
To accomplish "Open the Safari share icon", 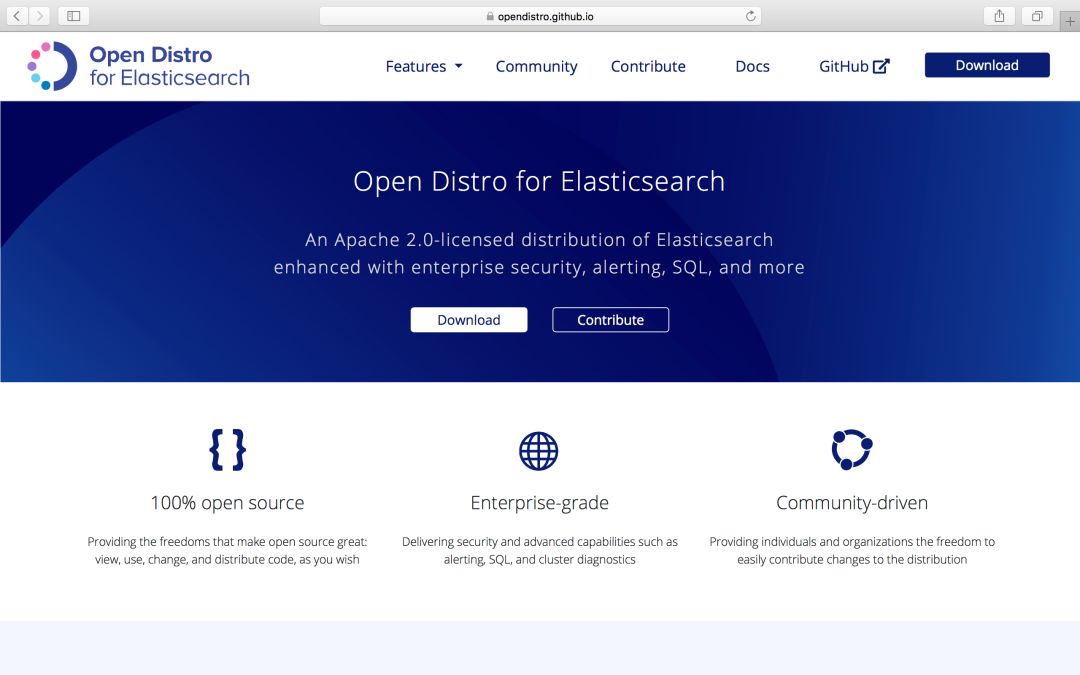I will (999, 16).
